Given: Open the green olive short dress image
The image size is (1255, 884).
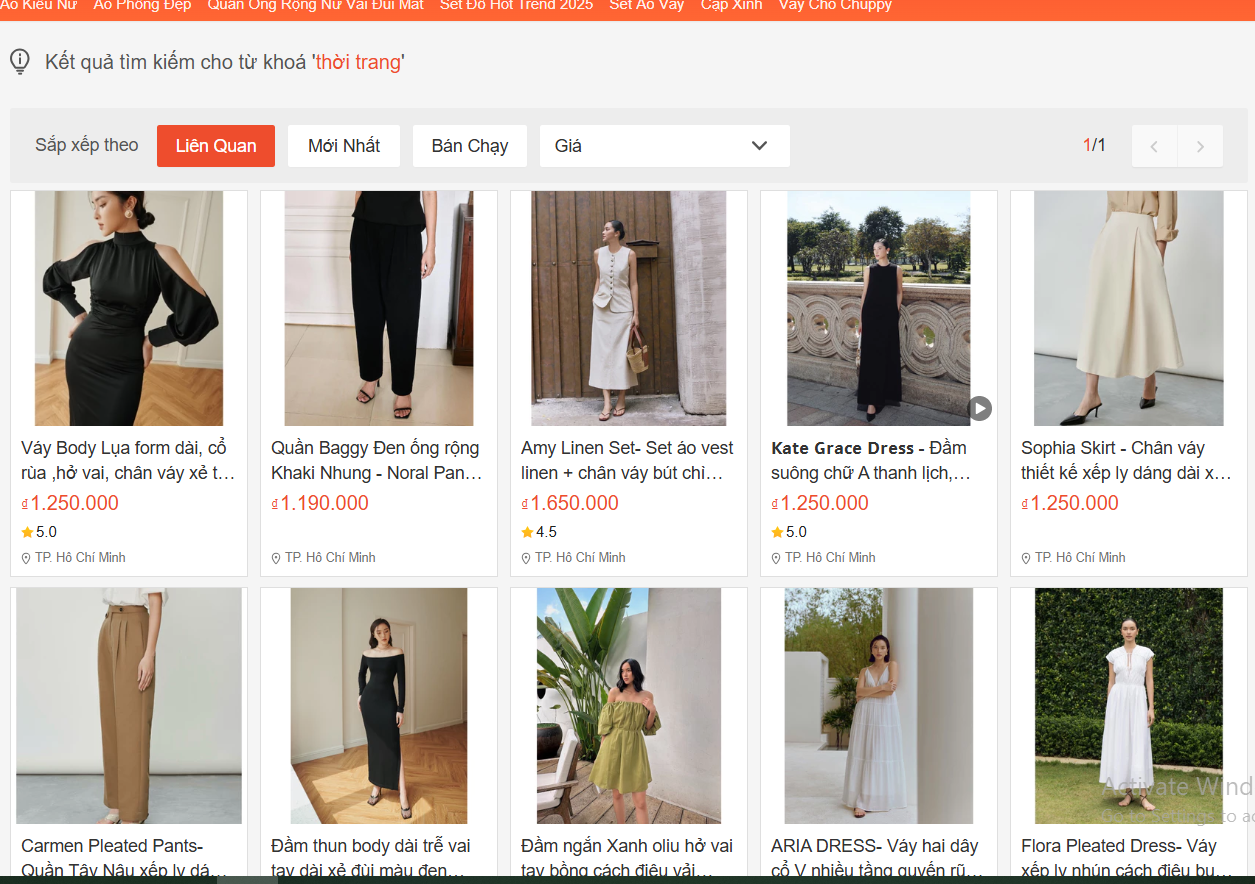Looking at the screenshot, I should pos(629,705).
